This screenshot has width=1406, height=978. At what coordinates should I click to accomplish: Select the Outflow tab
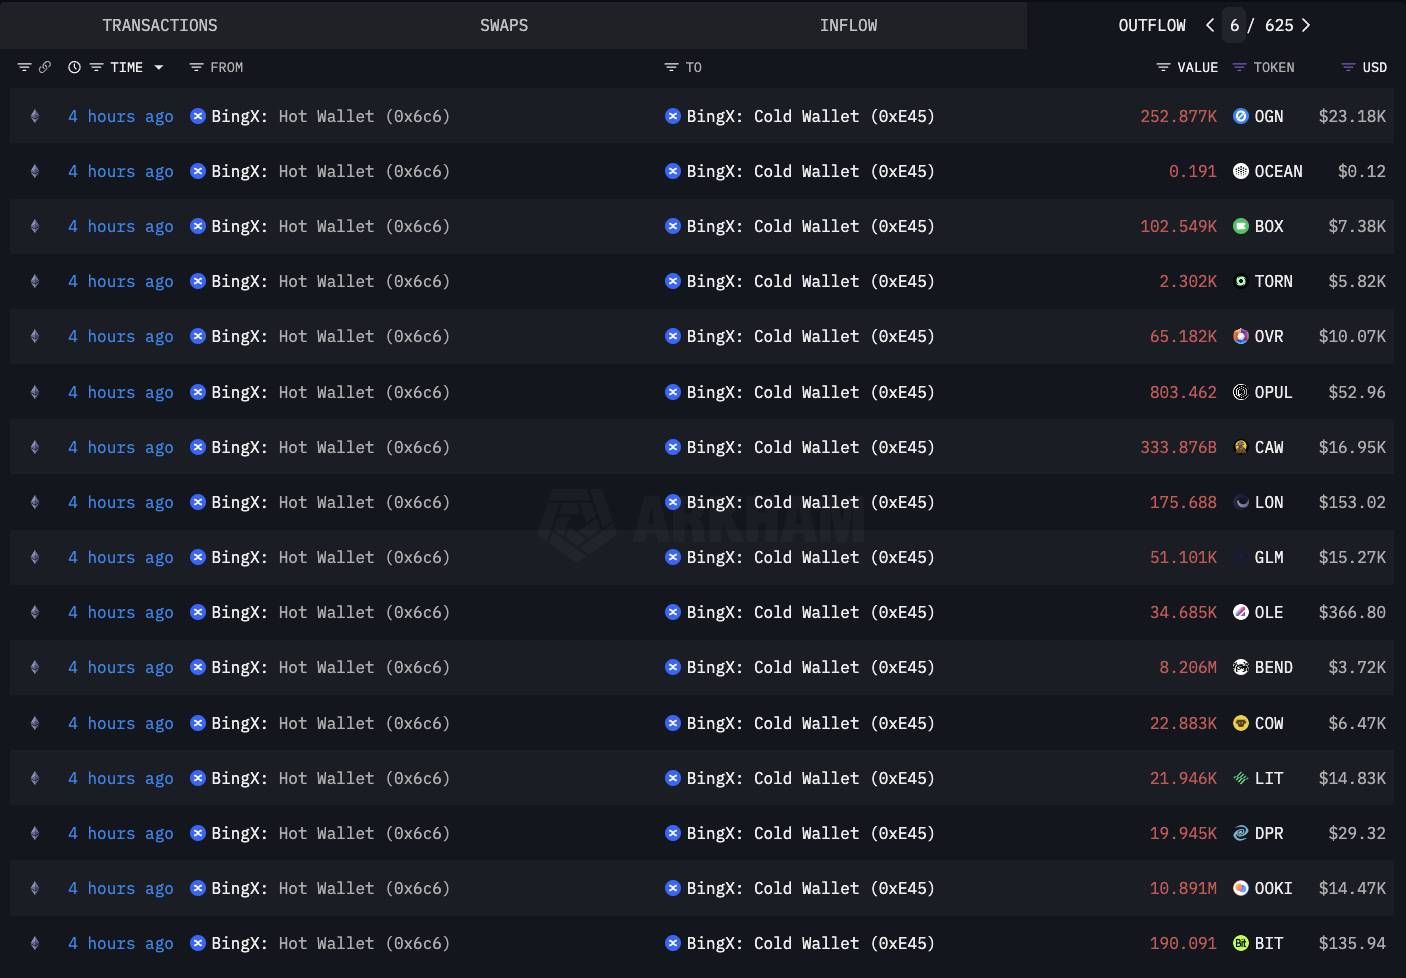(x=1152, y=25)
